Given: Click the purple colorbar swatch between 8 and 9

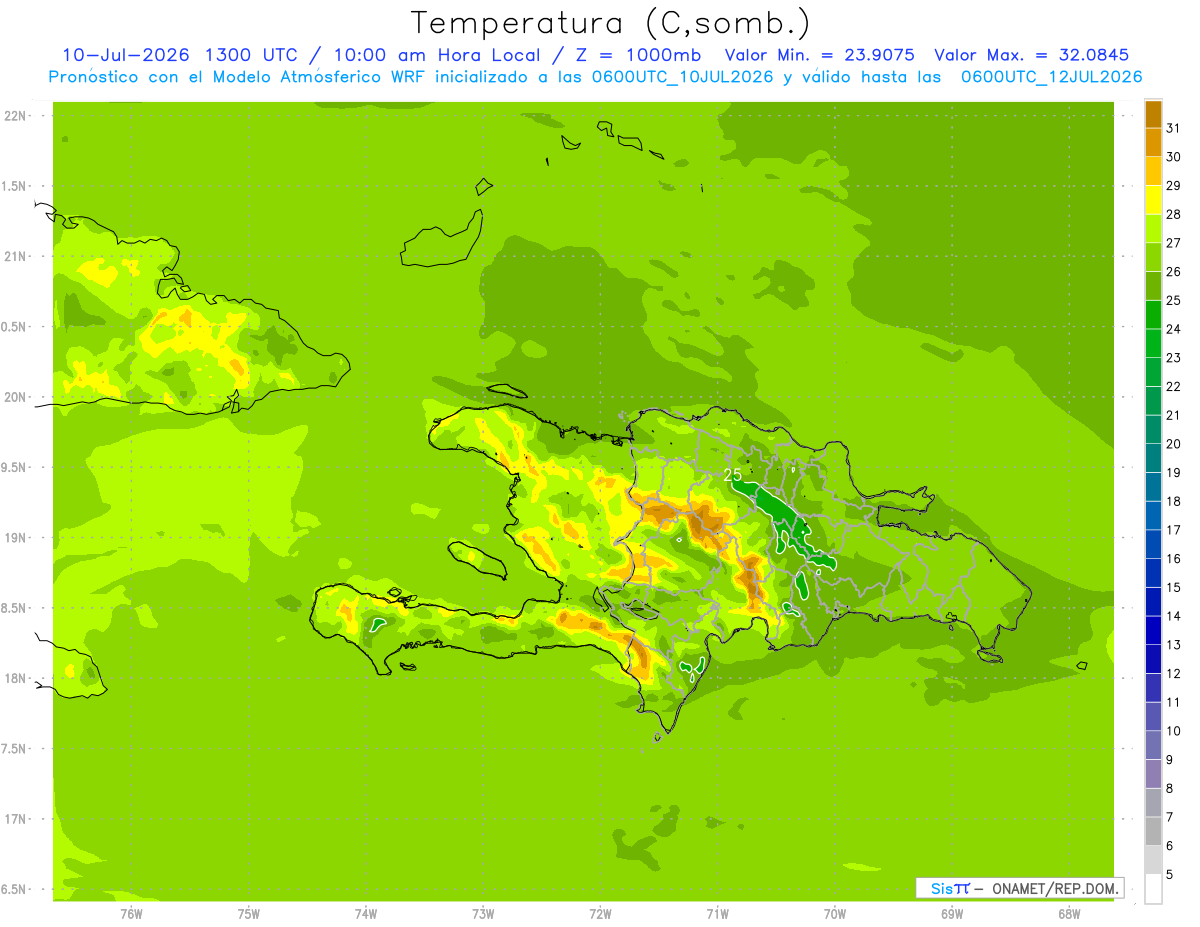Looking at the screenshot, I should pos(1153,775).
